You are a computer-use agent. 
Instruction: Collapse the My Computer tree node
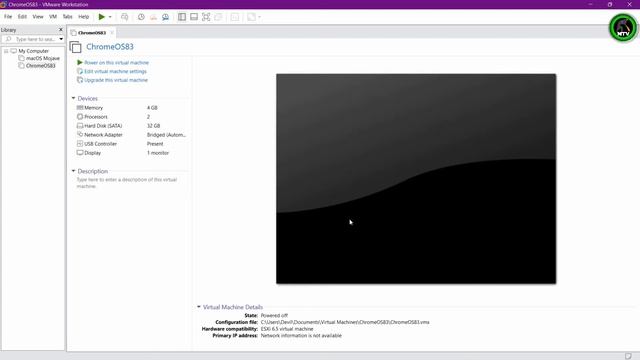[6, 51]
